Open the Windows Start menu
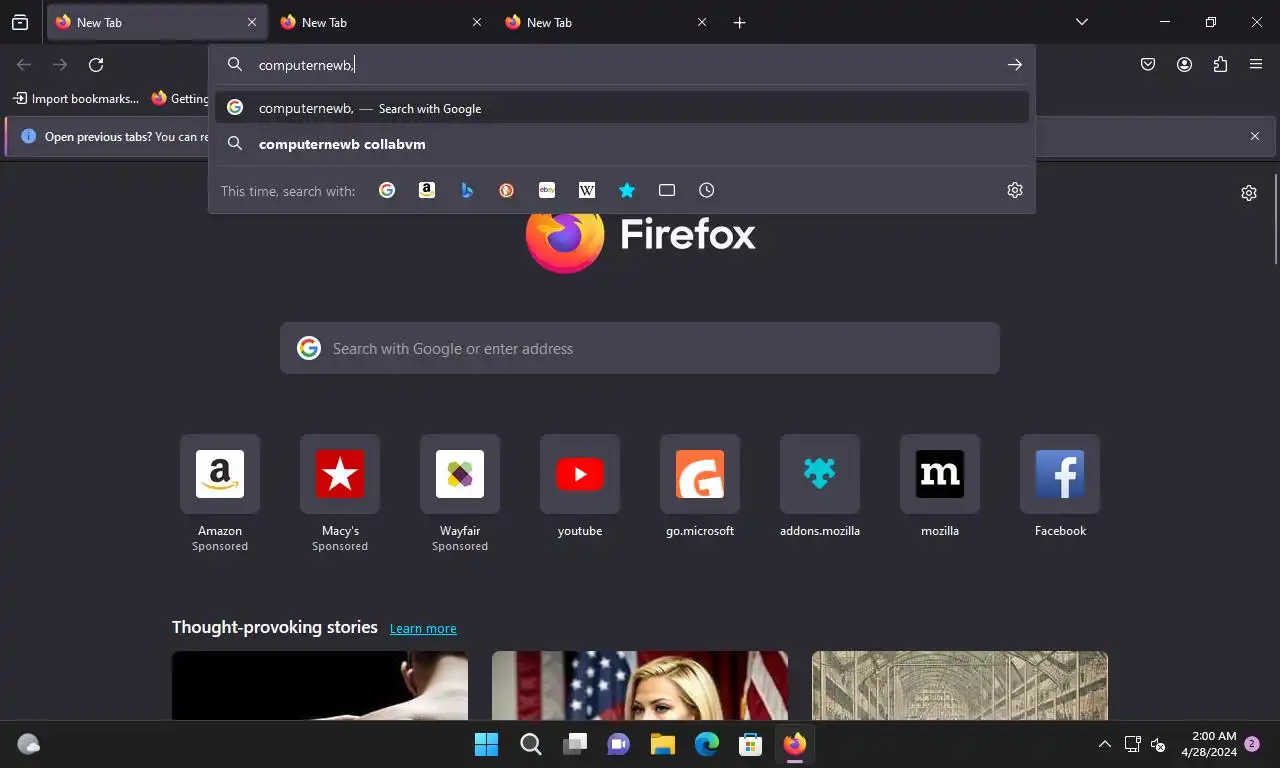 (487, 744)
